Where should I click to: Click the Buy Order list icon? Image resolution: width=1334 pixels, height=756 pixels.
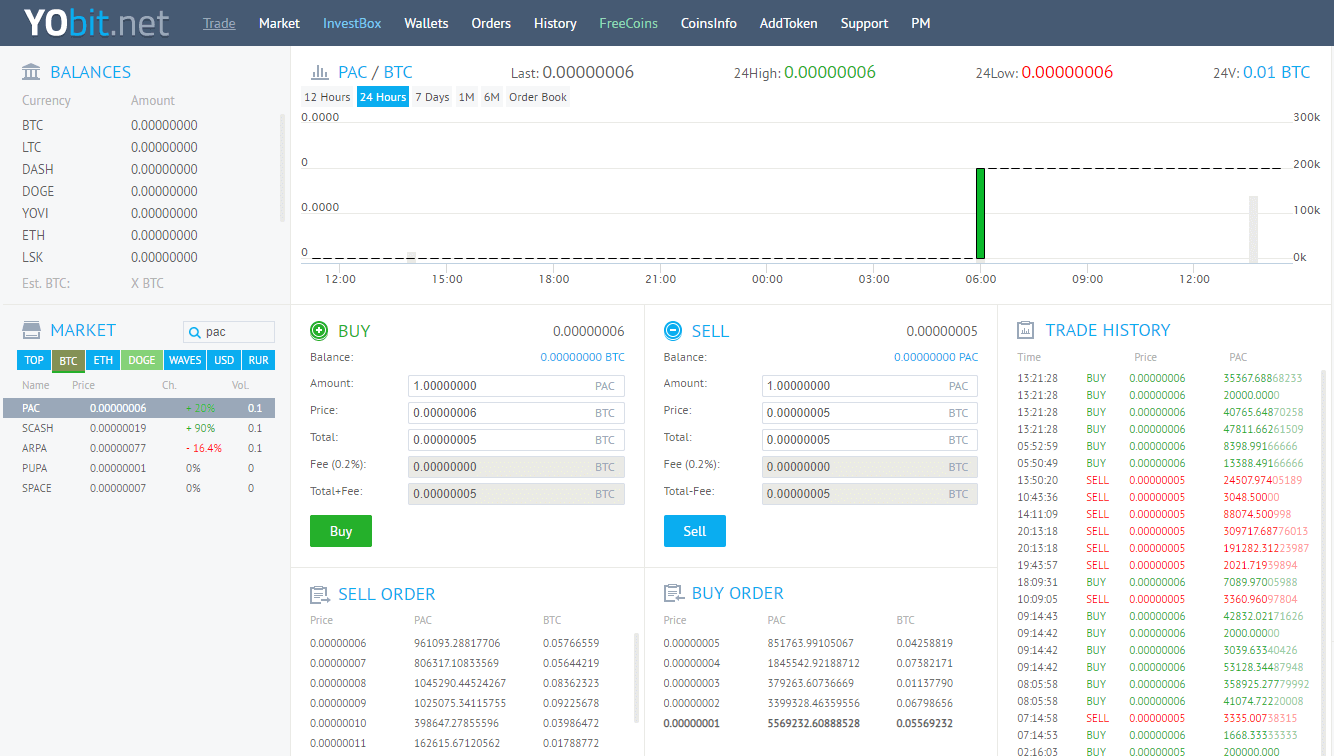(674, 594)
